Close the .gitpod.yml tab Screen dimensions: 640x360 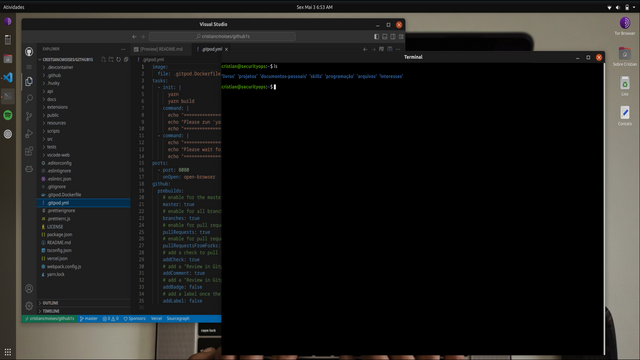[227, 49]
